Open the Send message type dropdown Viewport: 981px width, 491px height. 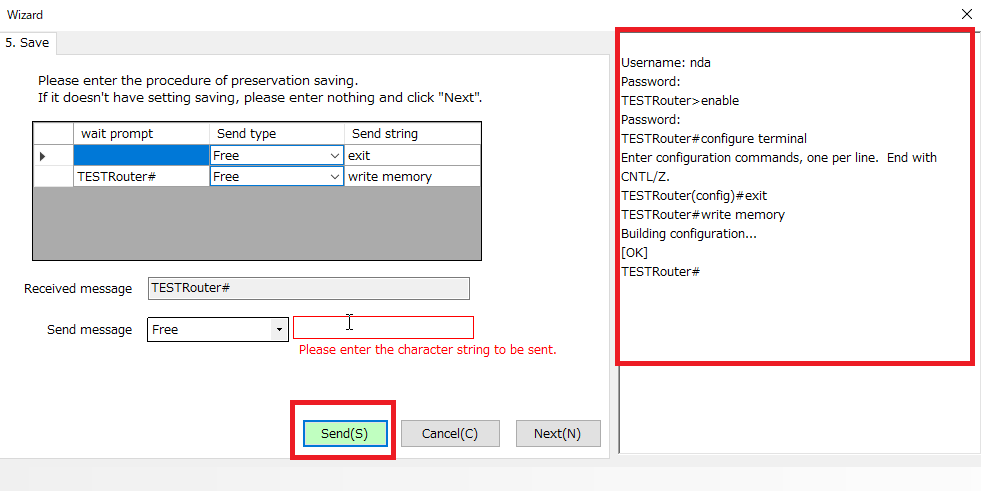[x=279, y=329]
